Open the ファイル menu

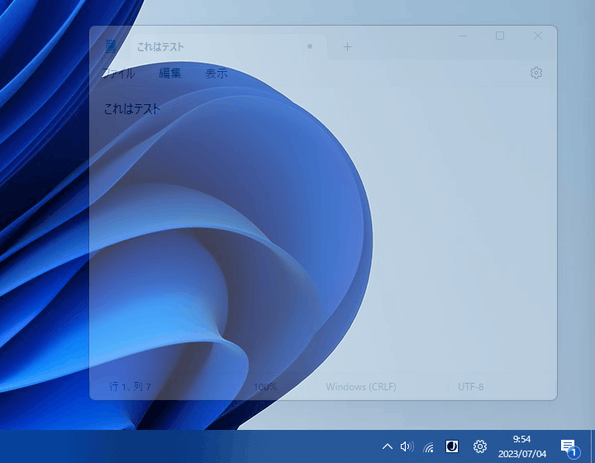(x=118, y=73)
